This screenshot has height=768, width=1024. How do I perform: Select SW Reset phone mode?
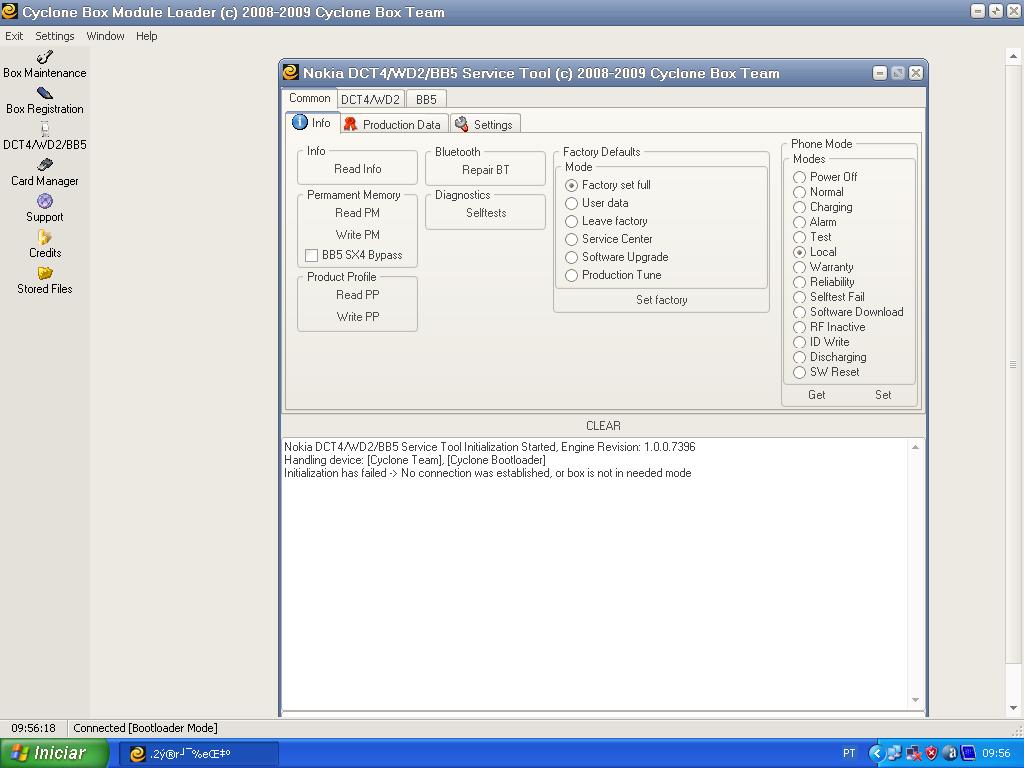(799, 372)
